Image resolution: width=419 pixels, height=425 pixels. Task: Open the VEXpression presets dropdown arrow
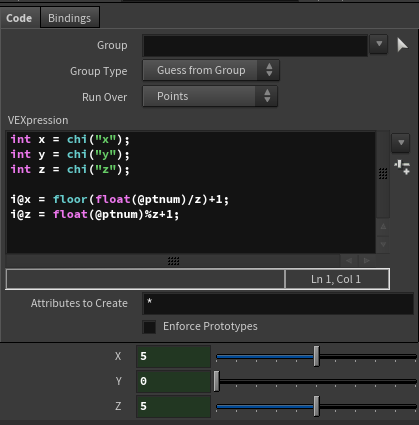tap(401, 143)
